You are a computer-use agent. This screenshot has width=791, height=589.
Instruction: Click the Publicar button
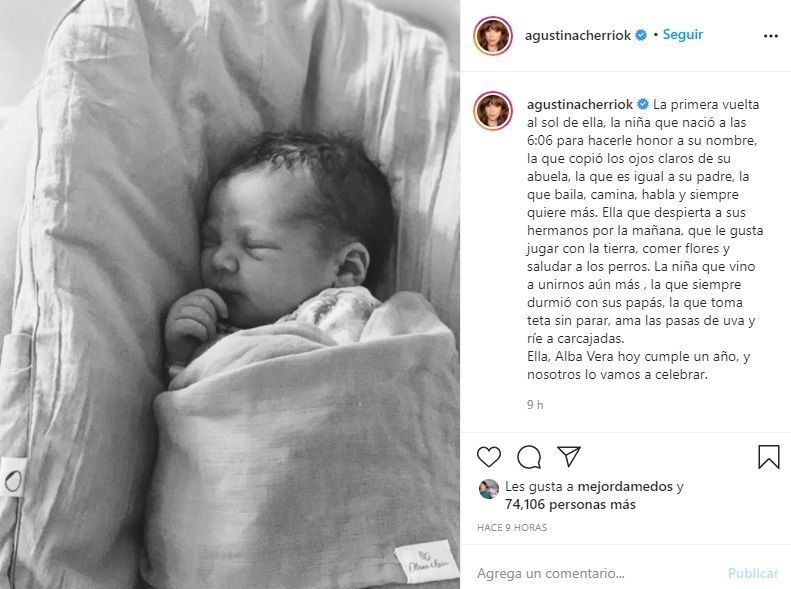pyautogui.click(x=753, y=573)
